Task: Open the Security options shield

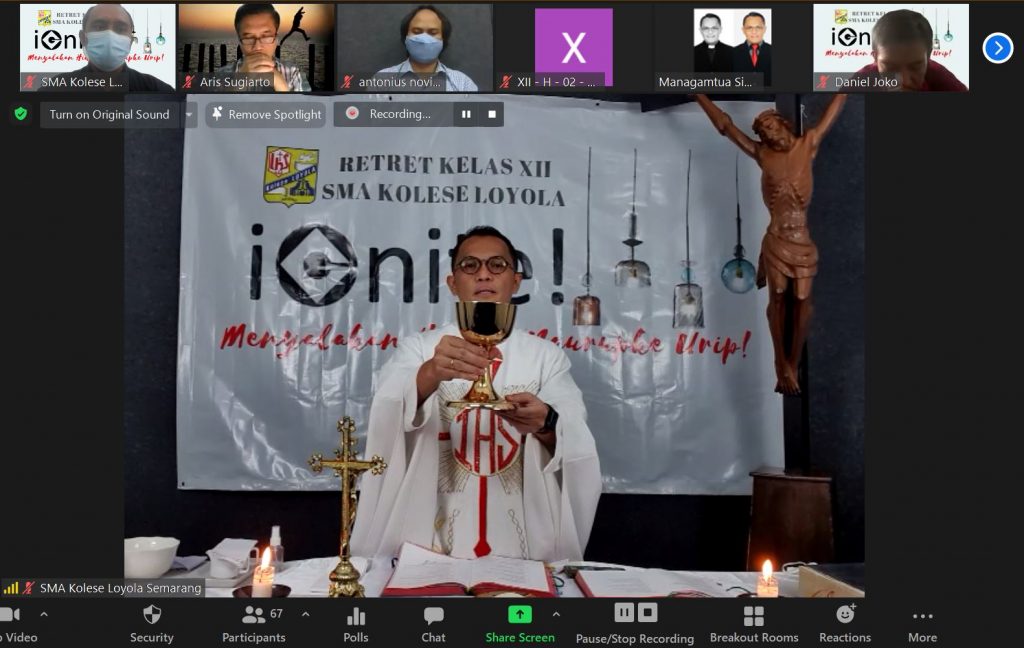Action: point(152,624)
